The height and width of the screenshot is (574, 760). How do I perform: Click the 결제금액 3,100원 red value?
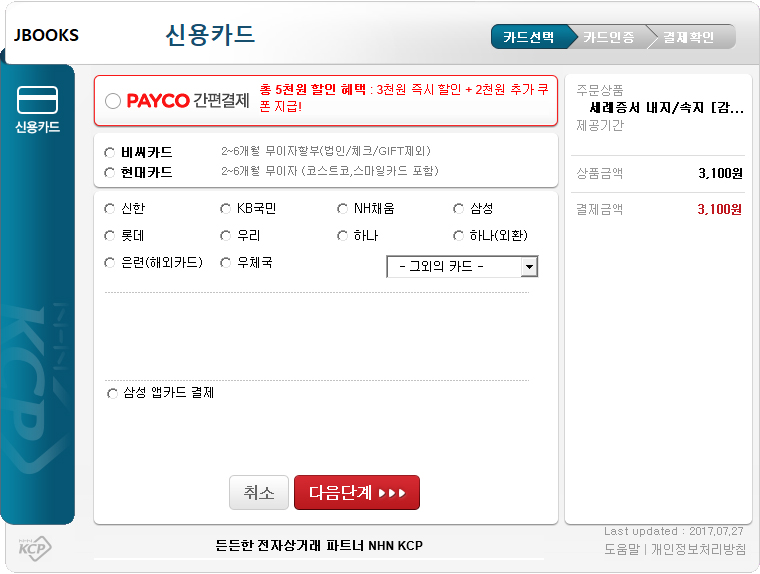719,209
